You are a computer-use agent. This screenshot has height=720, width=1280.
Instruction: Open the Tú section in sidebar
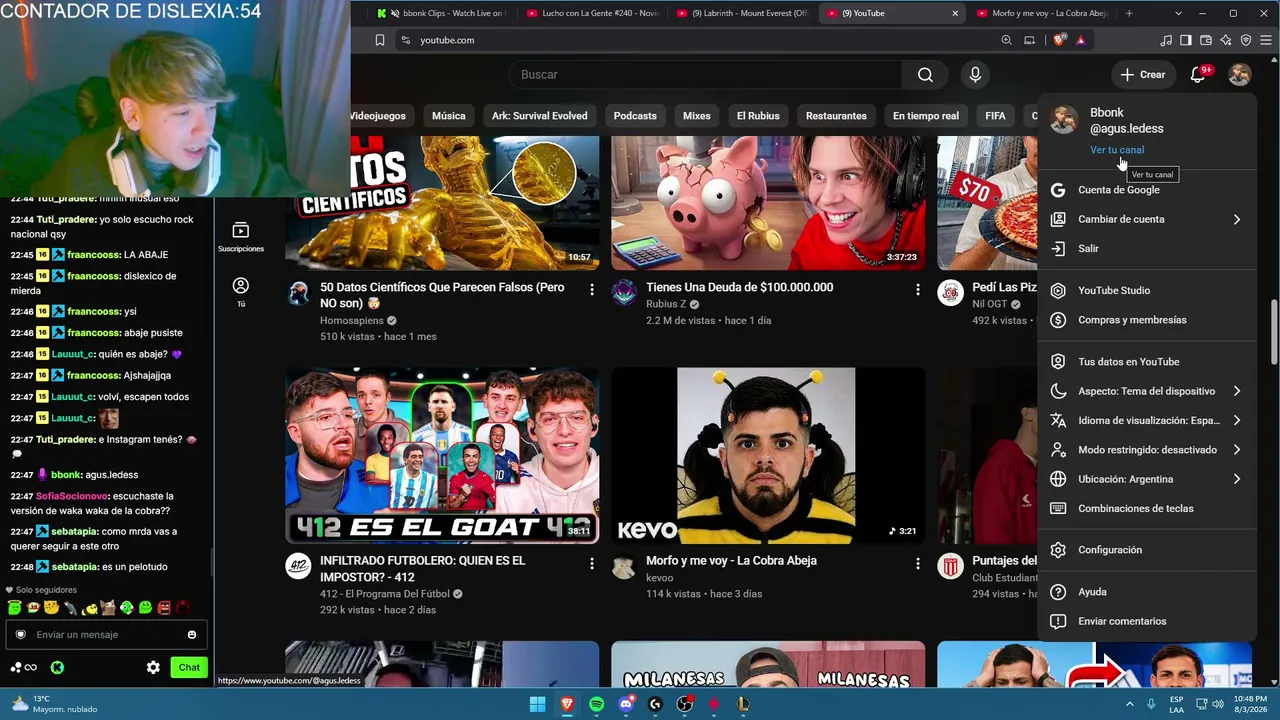[241, 292]
